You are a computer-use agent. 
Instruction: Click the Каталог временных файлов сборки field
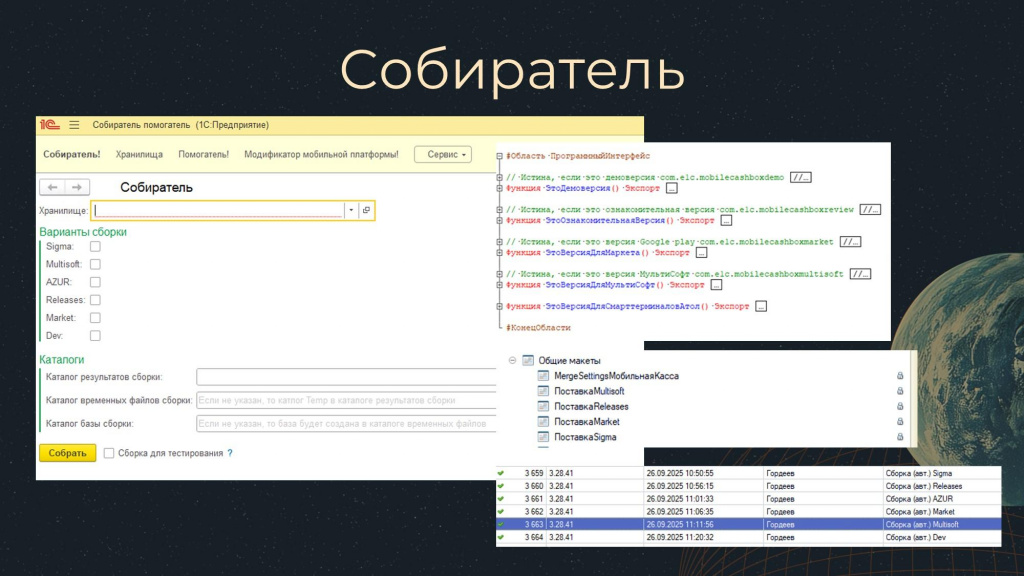pyautogui.click(x=346, y=400)
